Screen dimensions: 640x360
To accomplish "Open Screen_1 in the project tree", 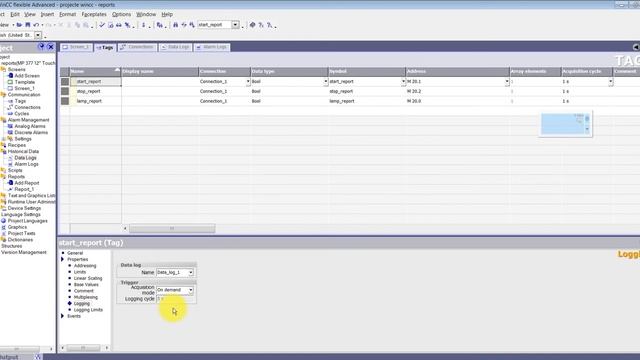I will pyautogui.click(x=24, y=88).
